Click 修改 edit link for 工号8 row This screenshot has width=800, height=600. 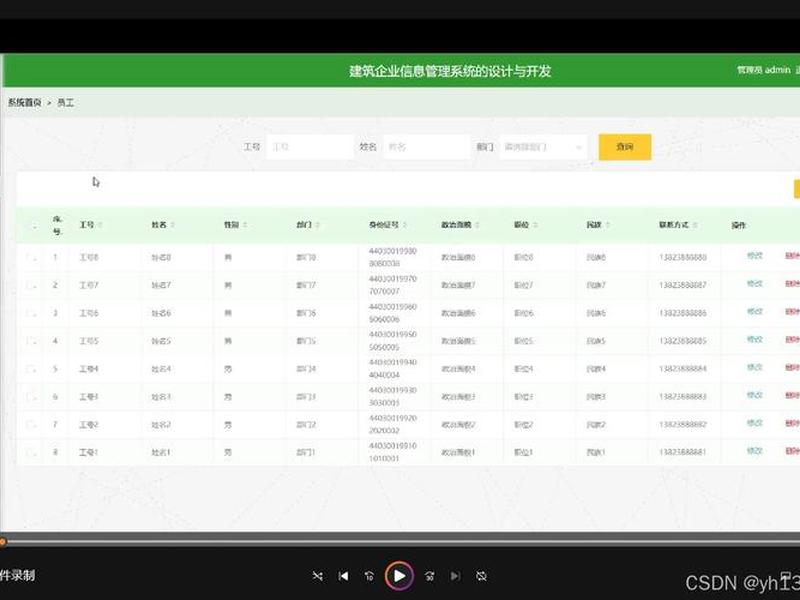pyautogui.click(x=755, y=255)
